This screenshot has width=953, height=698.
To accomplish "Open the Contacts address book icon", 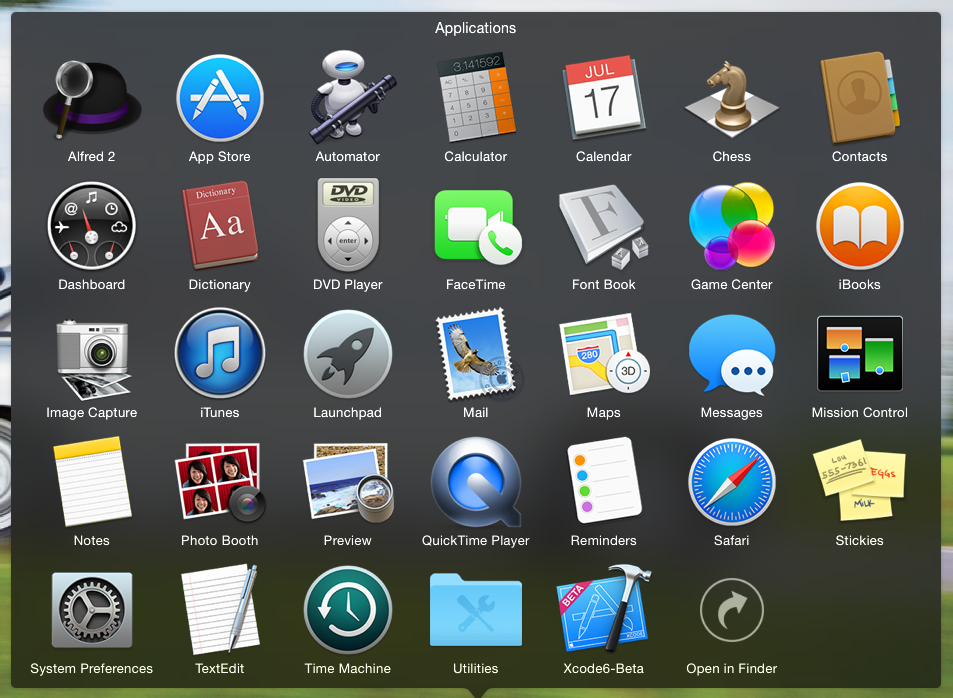I will (859, 98).
